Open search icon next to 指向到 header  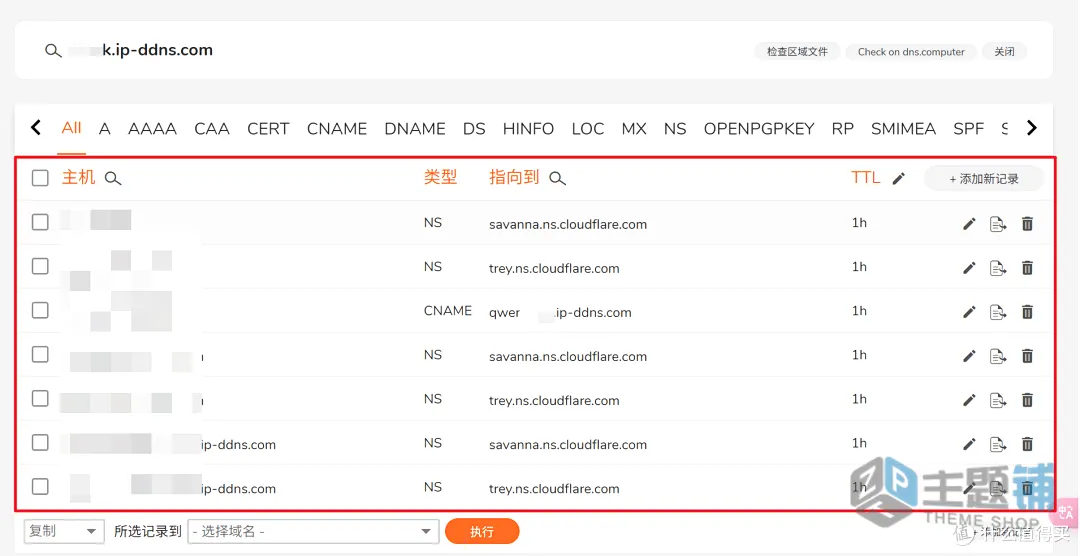(557, 178)
